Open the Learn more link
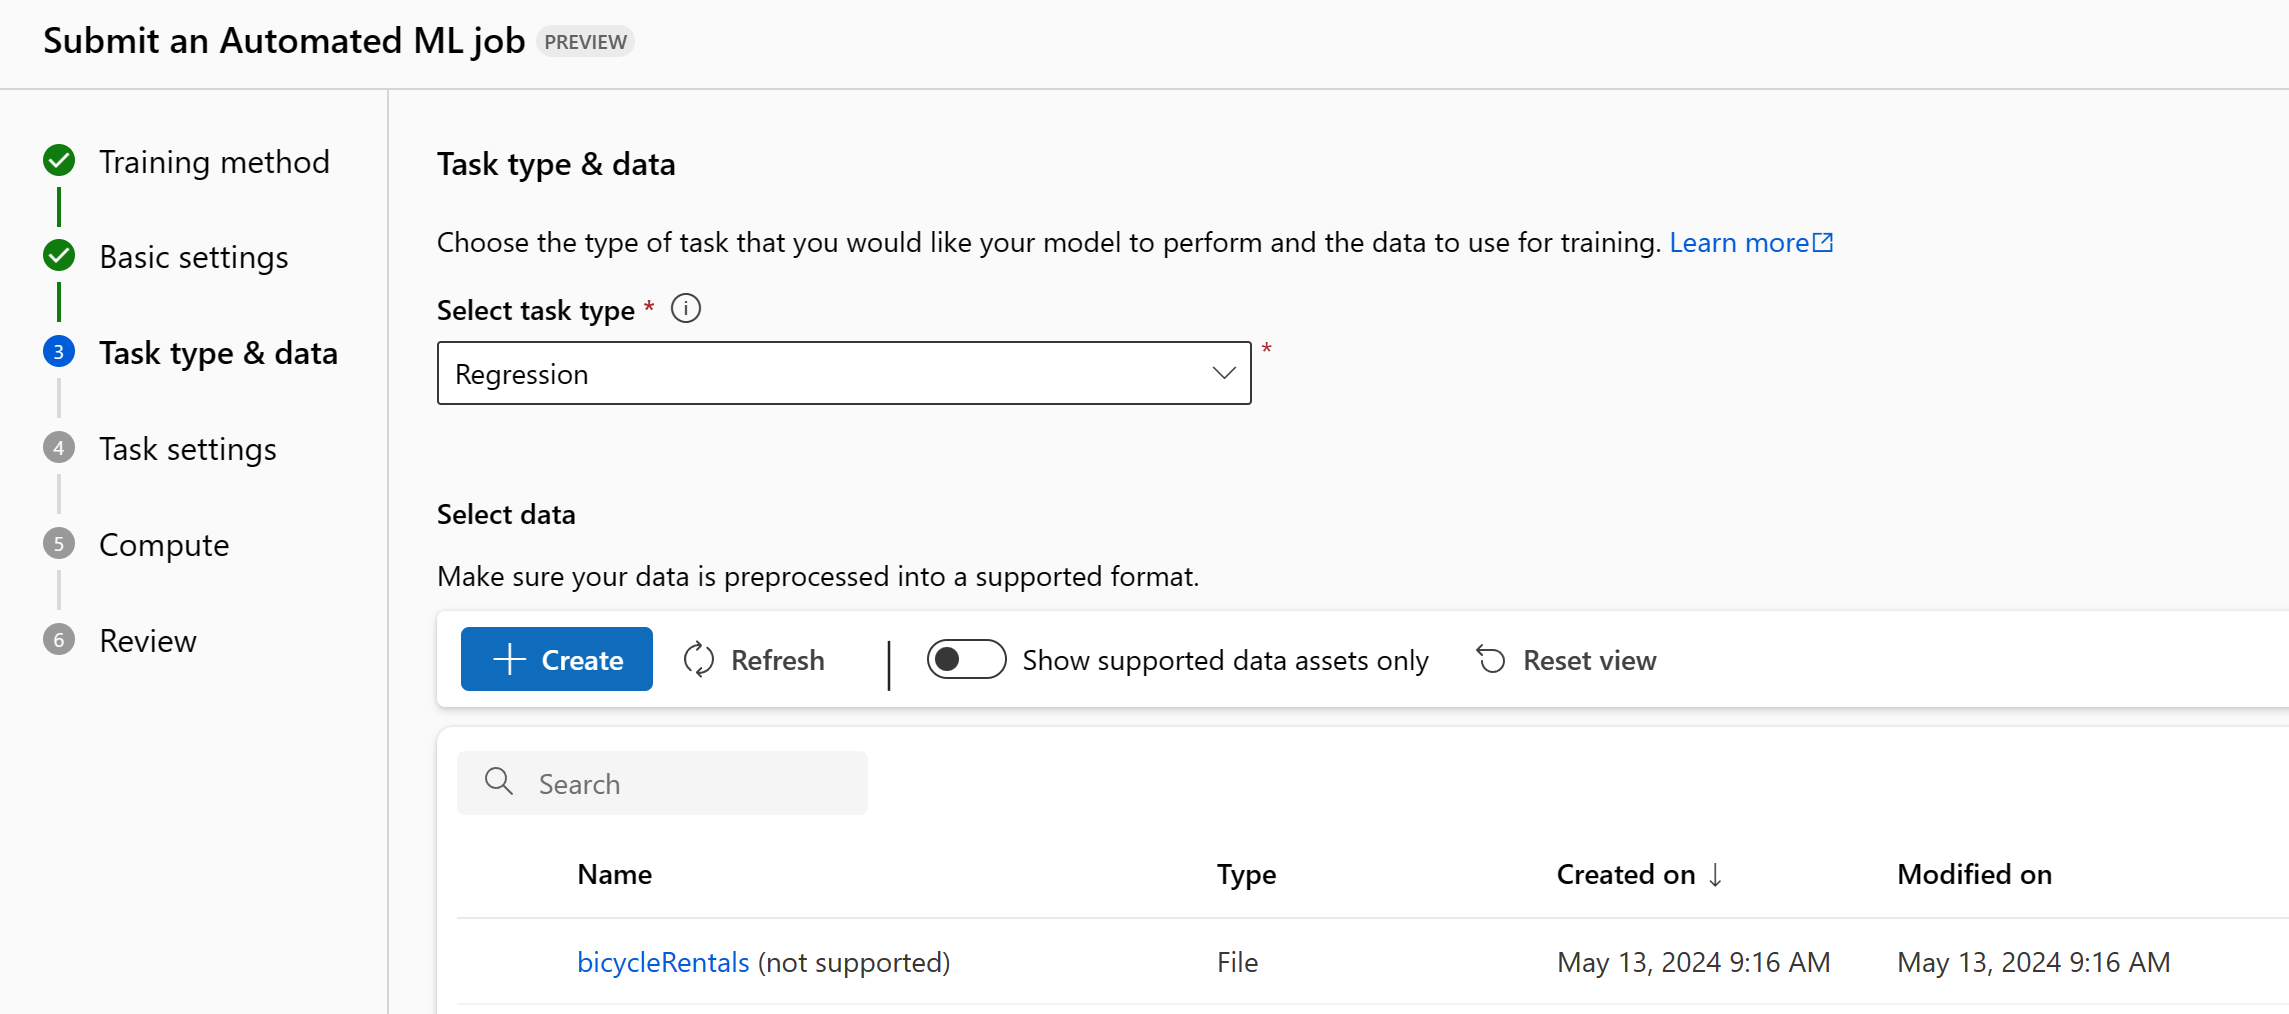Viewport: 2289px width, 1014px height. pos(1738,243)
